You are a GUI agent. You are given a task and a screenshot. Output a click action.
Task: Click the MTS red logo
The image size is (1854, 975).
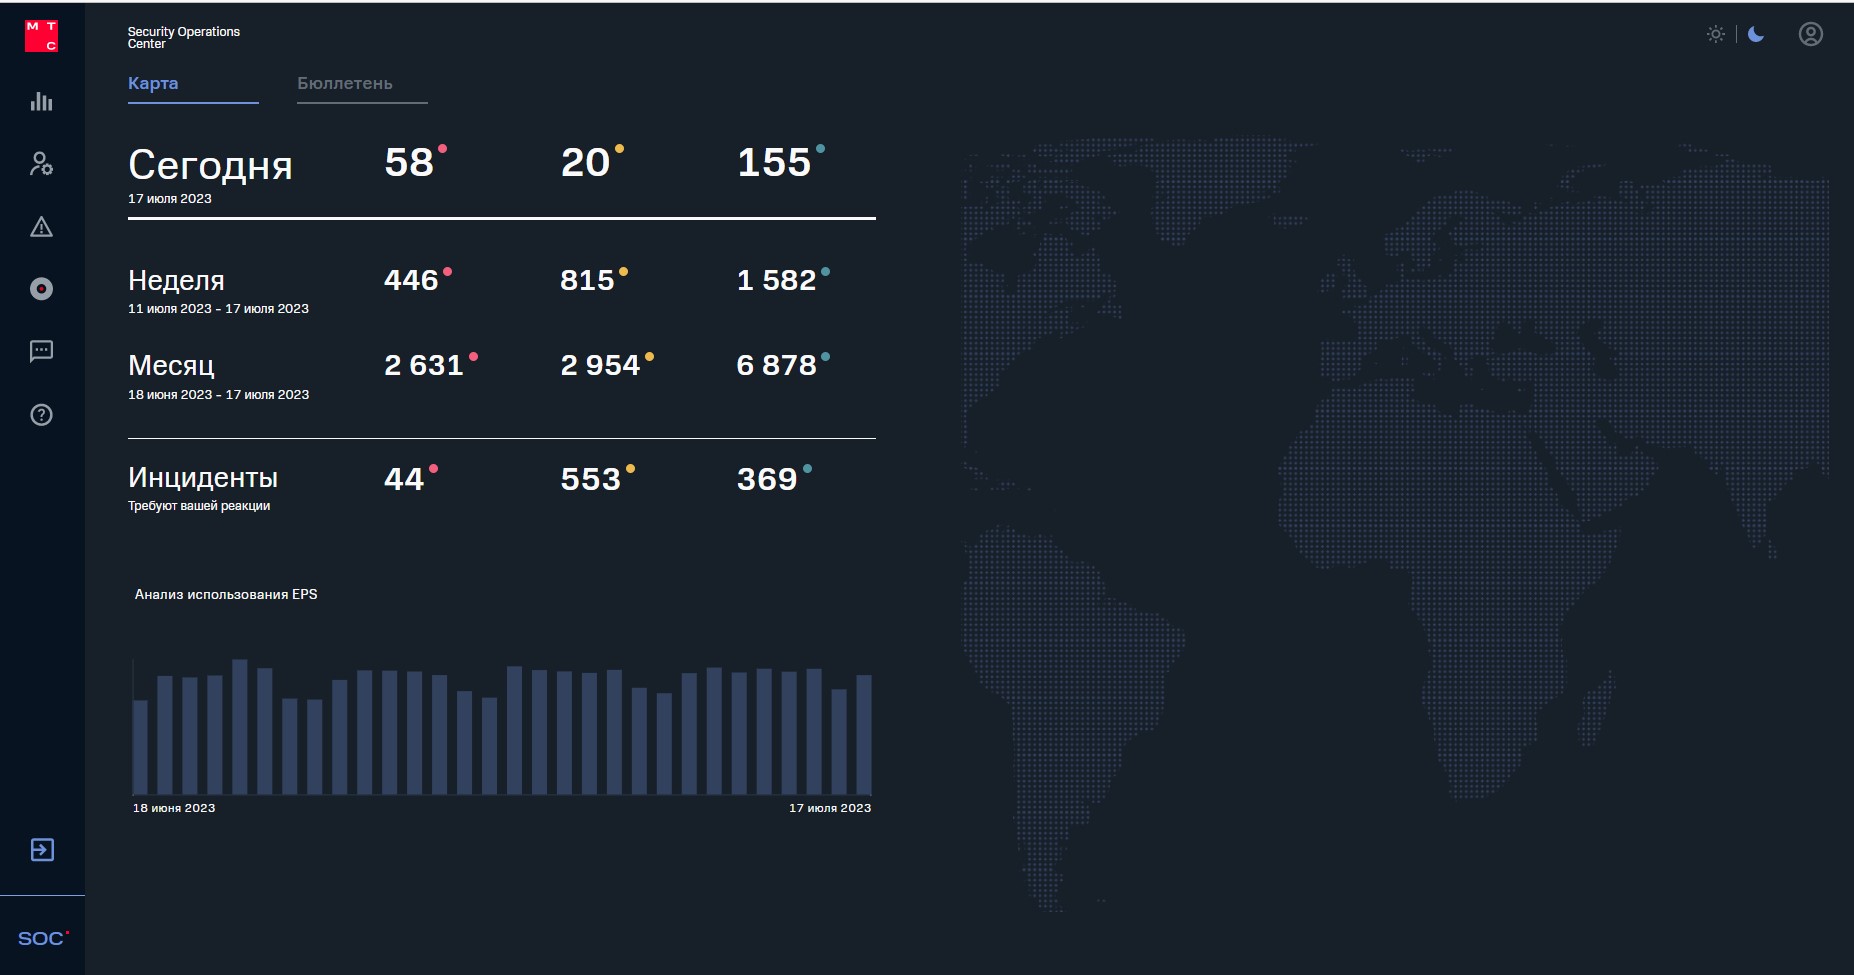pos(41,35)
